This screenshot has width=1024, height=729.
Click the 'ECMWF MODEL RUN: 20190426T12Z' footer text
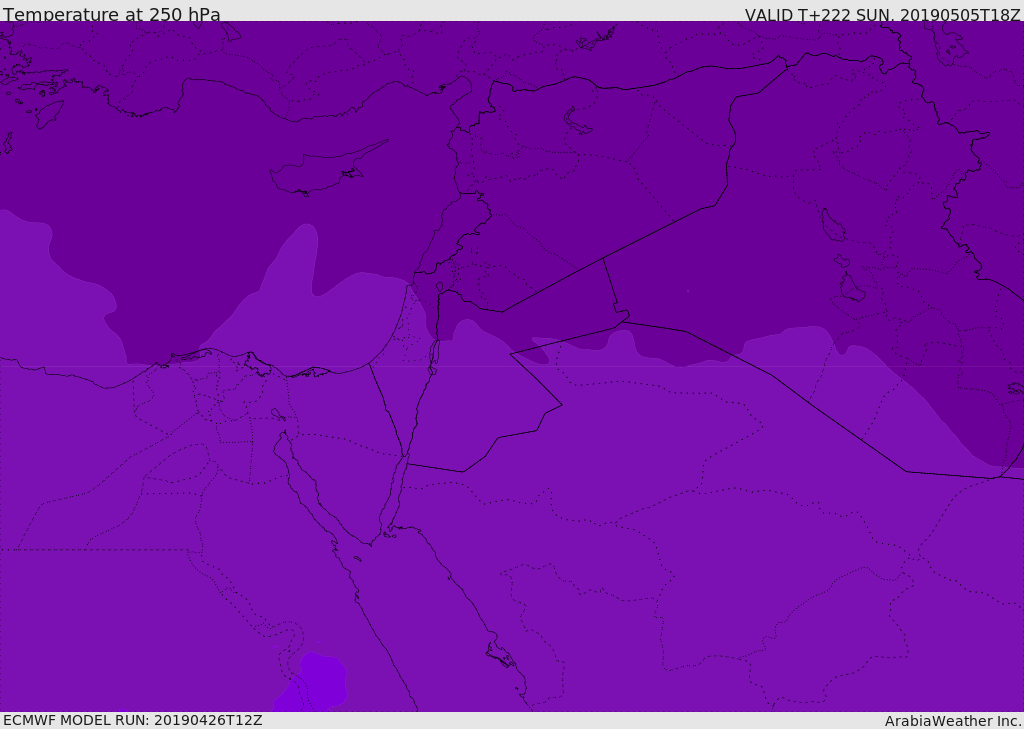click(x=133, y=720)
